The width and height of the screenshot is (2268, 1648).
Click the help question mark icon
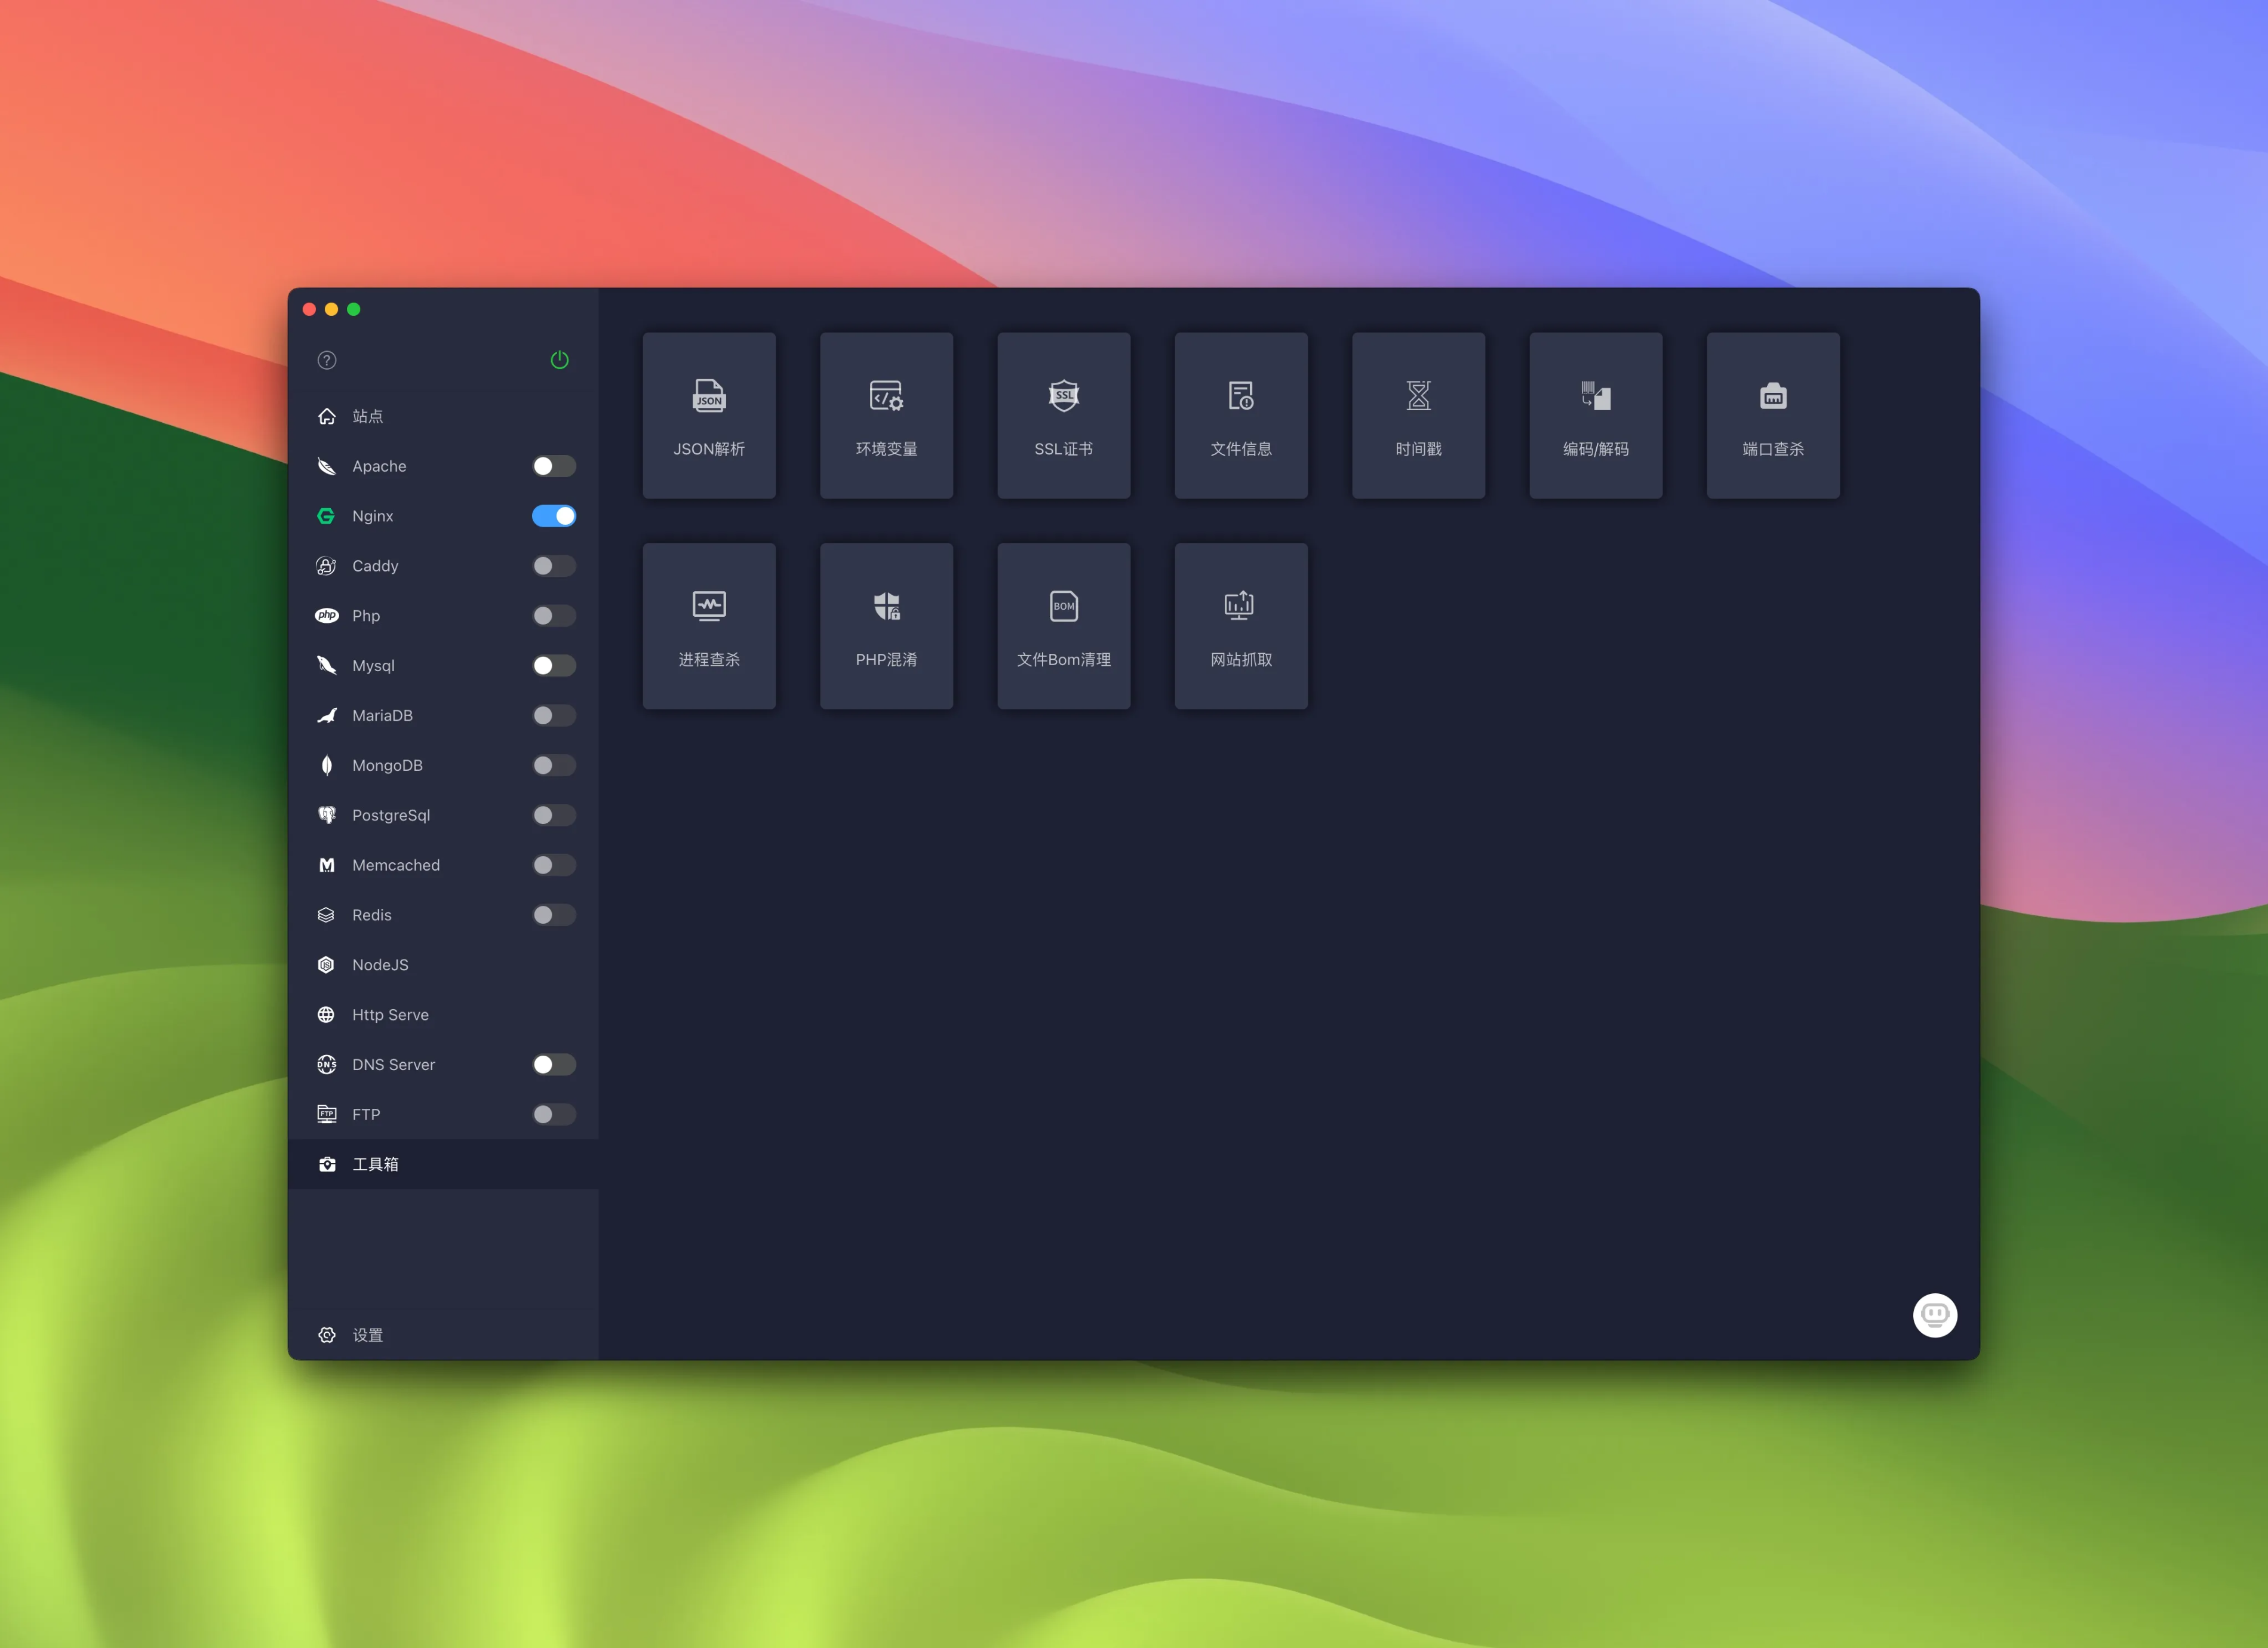coord(327,360)
